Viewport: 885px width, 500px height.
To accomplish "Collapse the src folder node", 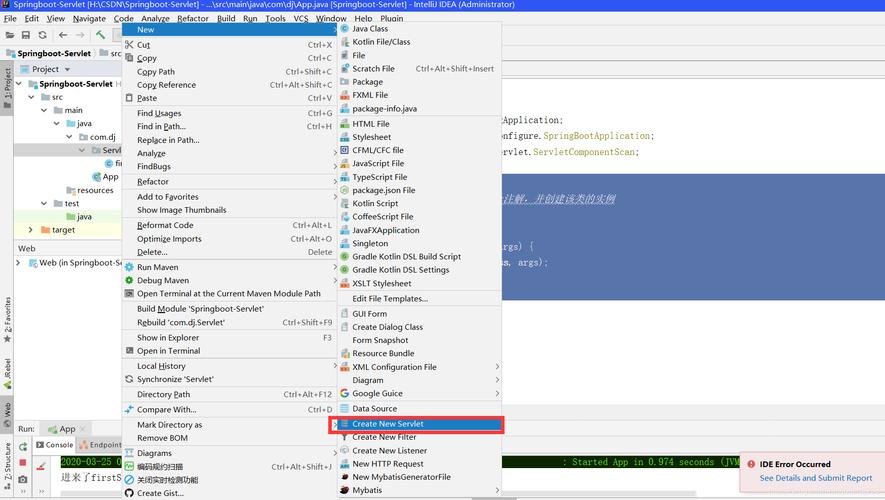I will tap(32, 97).
